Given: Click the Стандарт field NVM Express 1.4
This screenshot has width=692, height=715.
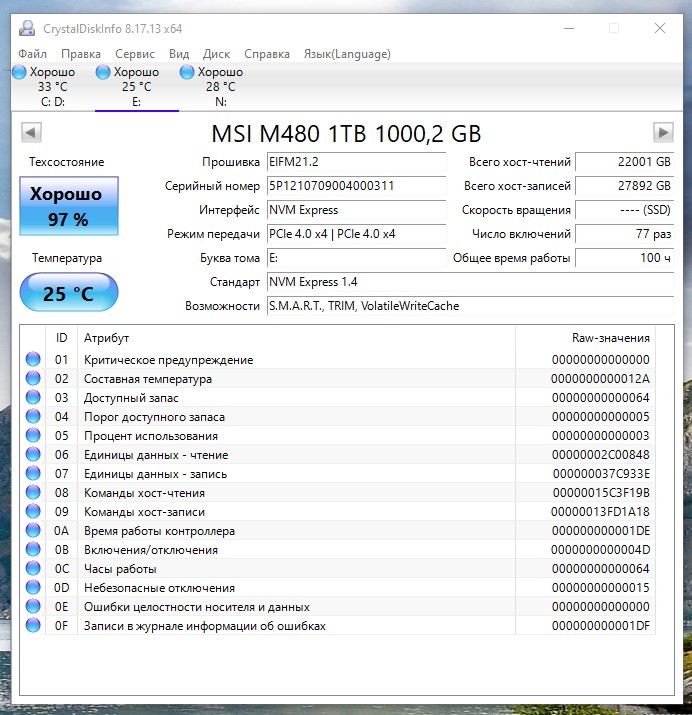Looking at the screenshot, I should (470, 282).
